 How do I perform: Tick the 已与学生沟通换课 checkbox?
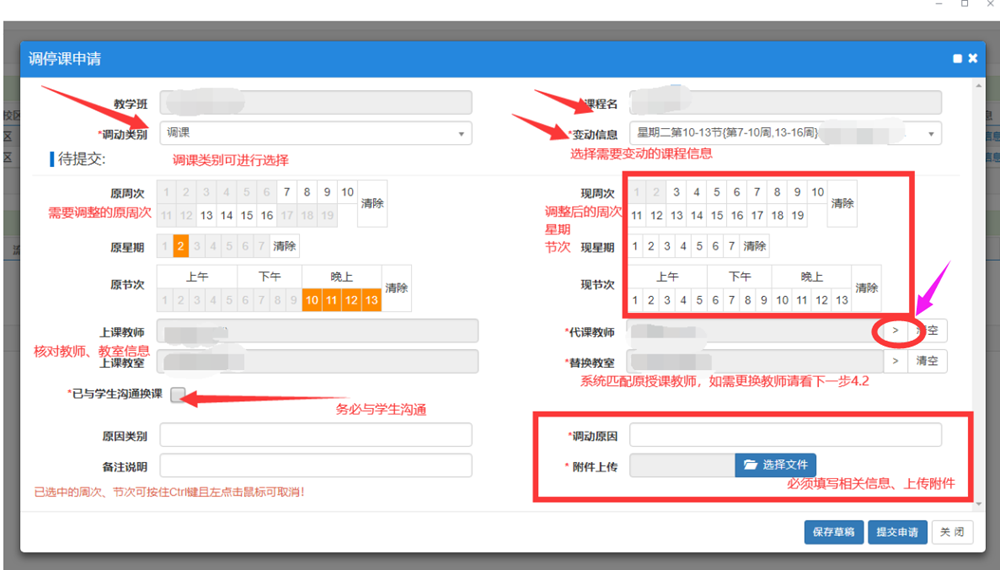tap(178, 395)
